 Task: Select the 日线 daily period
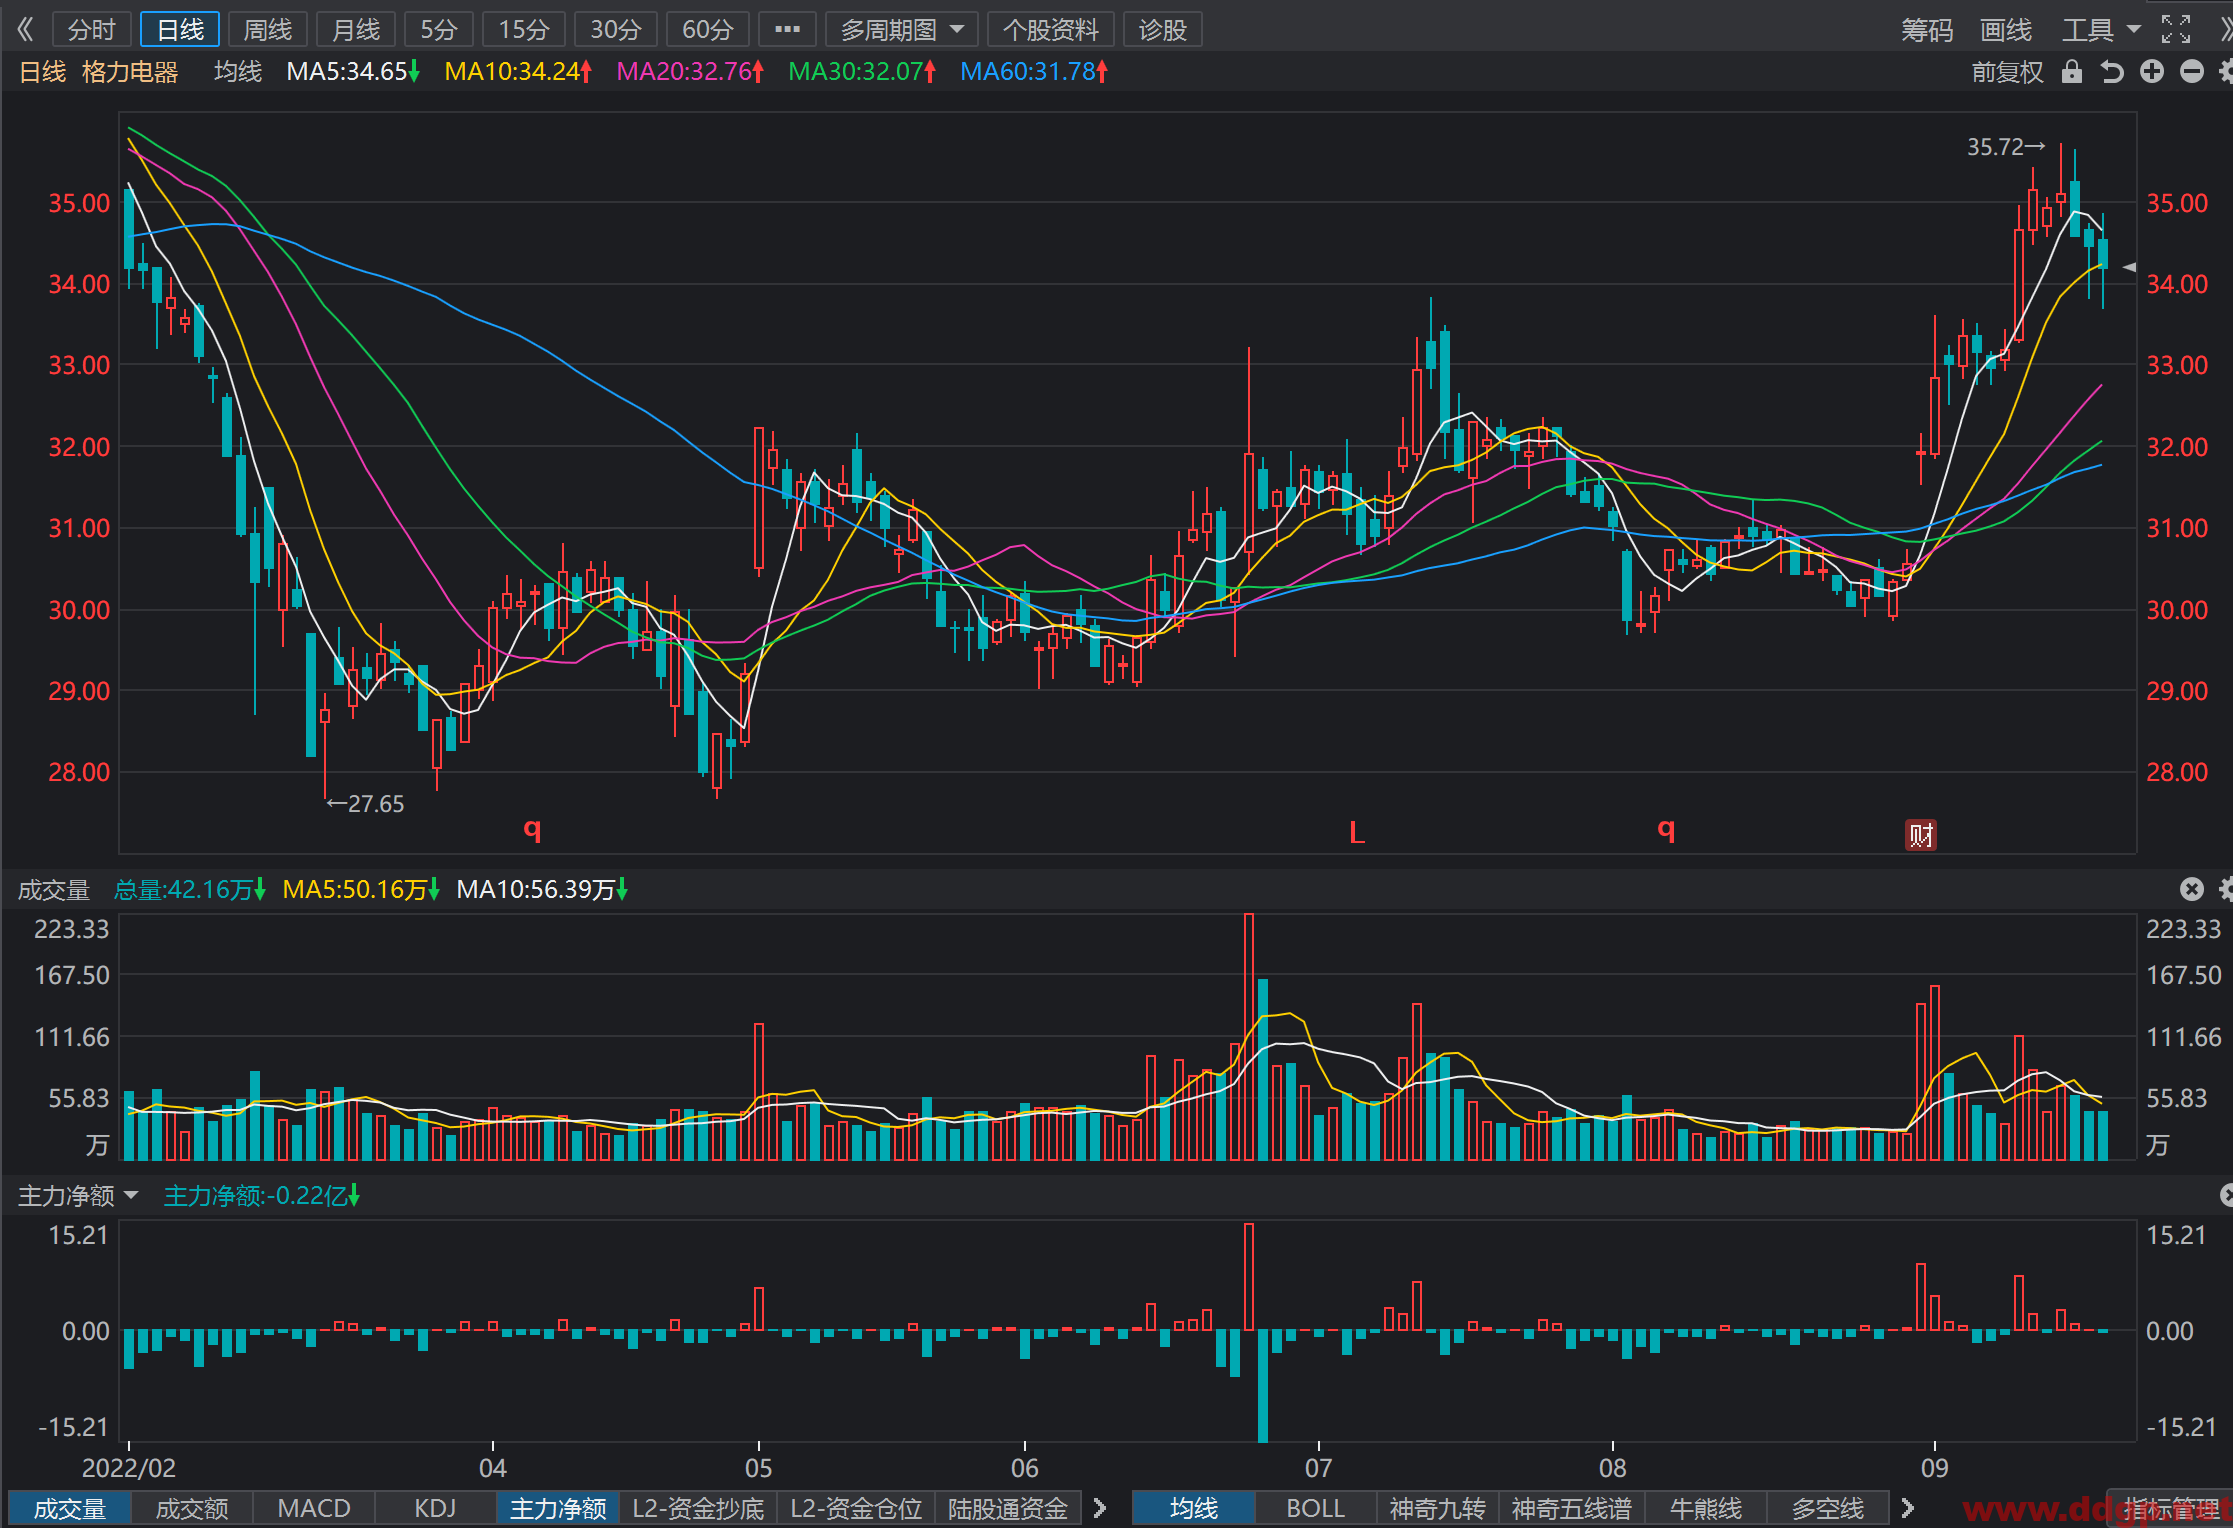(x=180, y=30)
